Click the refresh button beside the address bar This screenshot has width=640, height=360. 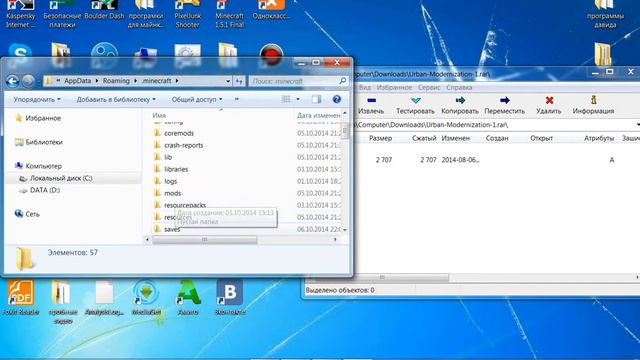click(239, 81)
